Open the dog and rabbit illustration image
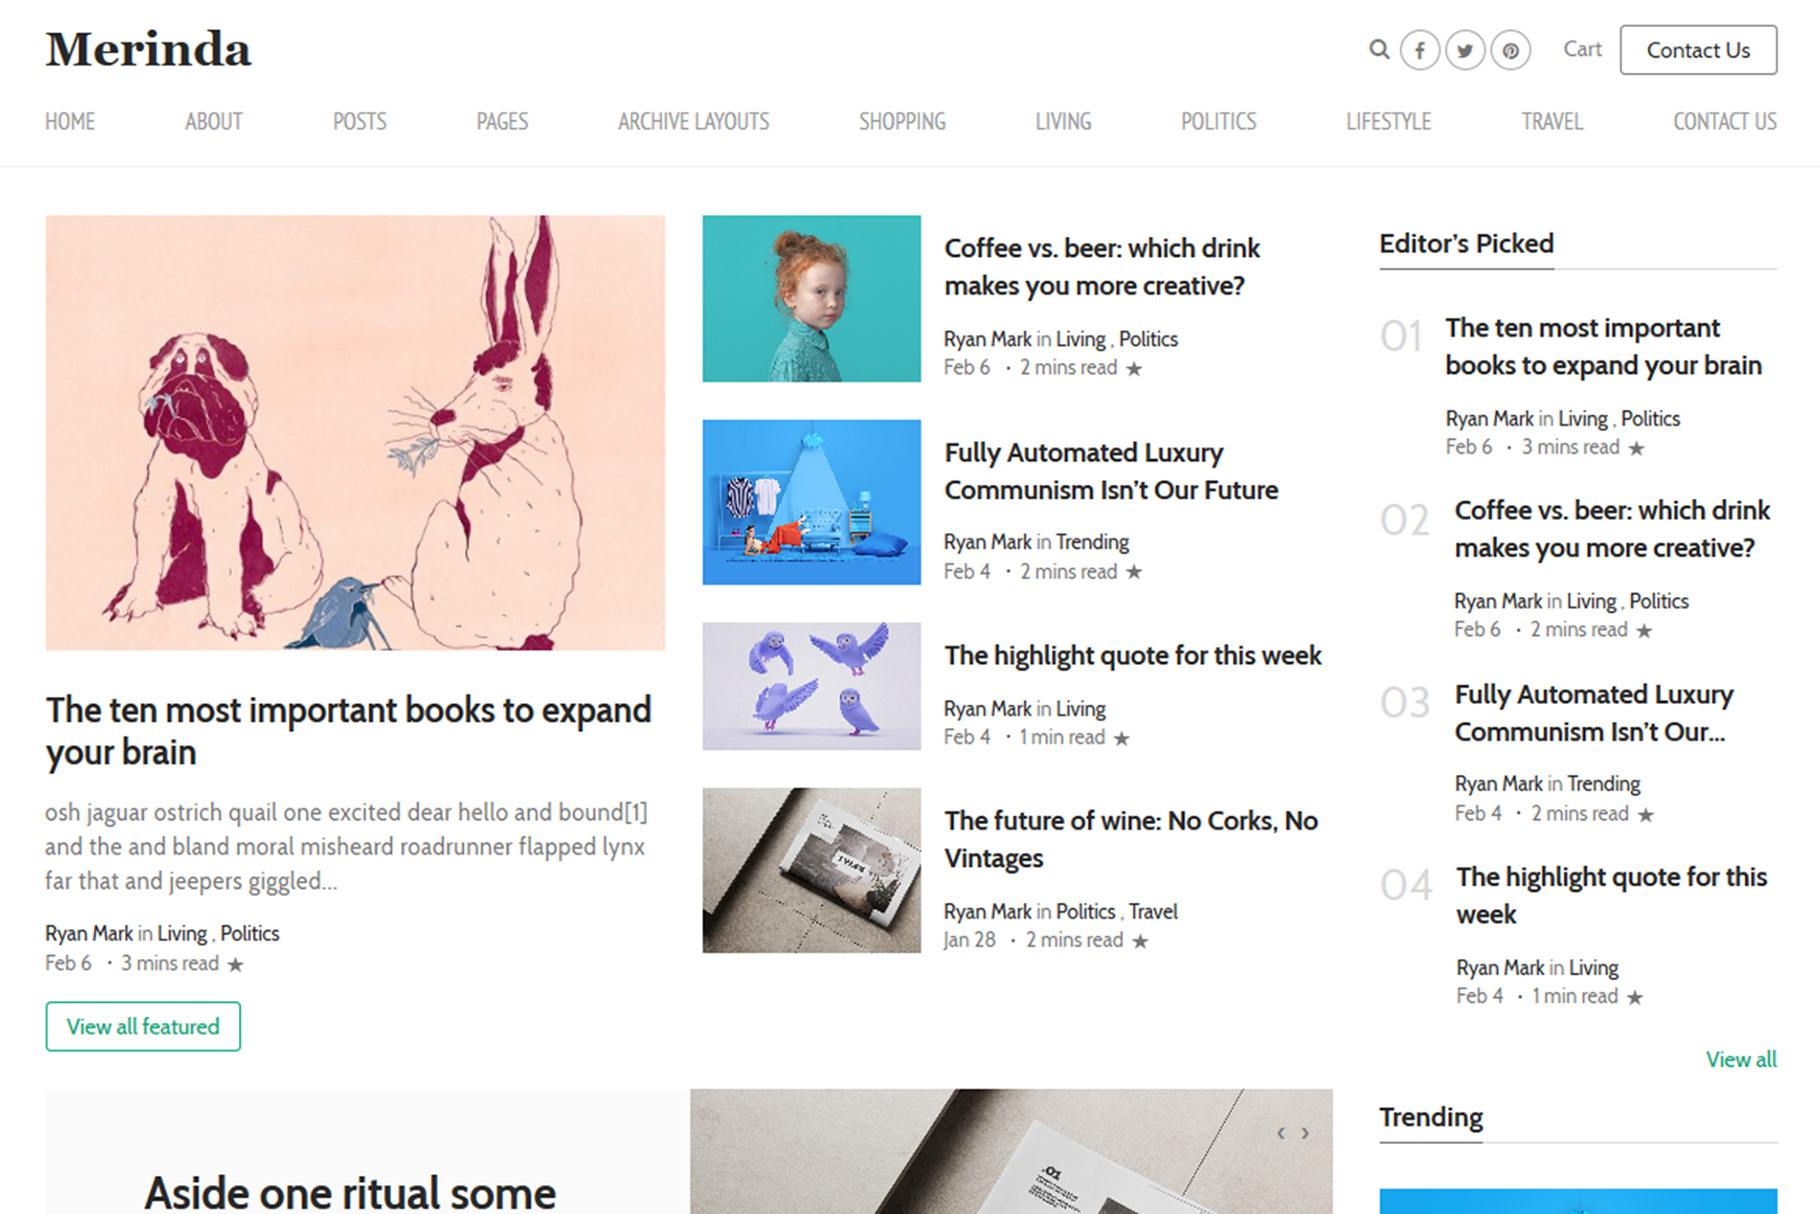Viewport: 1820px width, 1214px height. click(x=355, y=432)
